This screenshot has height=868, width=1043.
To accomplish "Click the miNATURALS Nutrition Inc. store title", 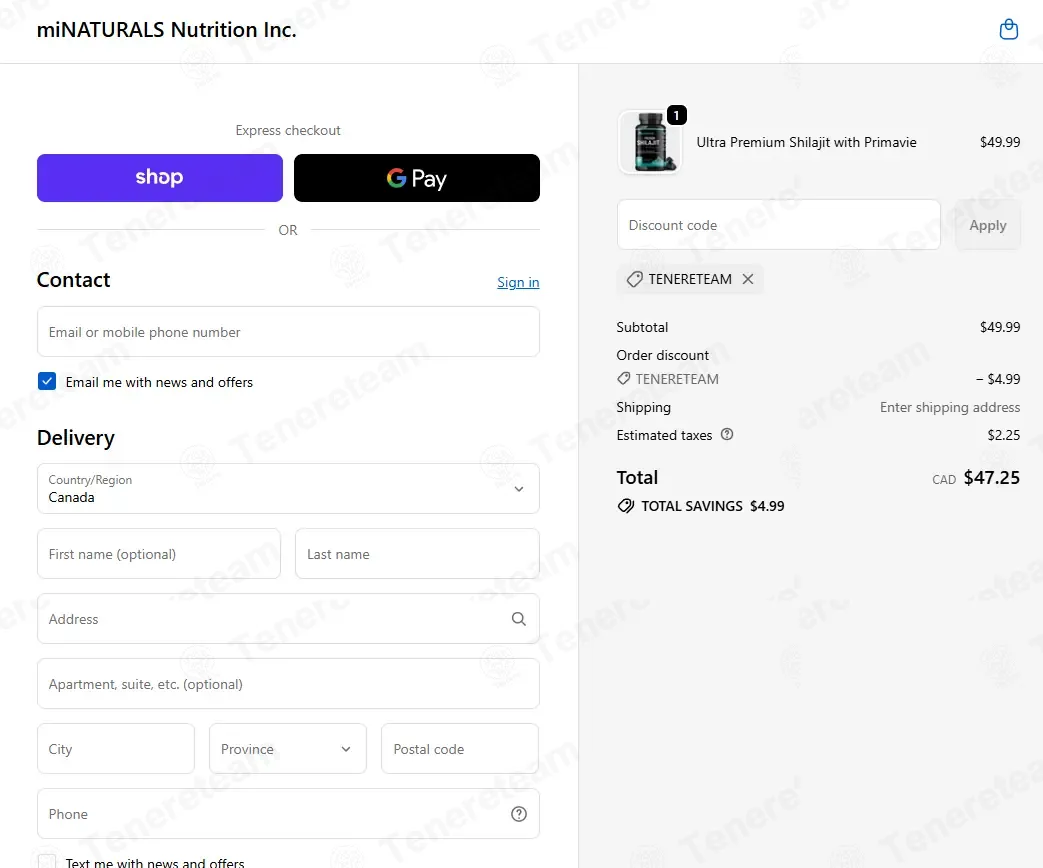I will [166, 30].
